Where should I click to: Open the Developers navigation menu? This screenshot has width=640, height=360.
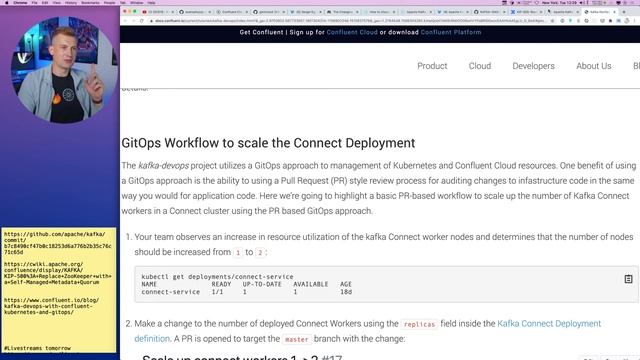(x=533, y=66)
